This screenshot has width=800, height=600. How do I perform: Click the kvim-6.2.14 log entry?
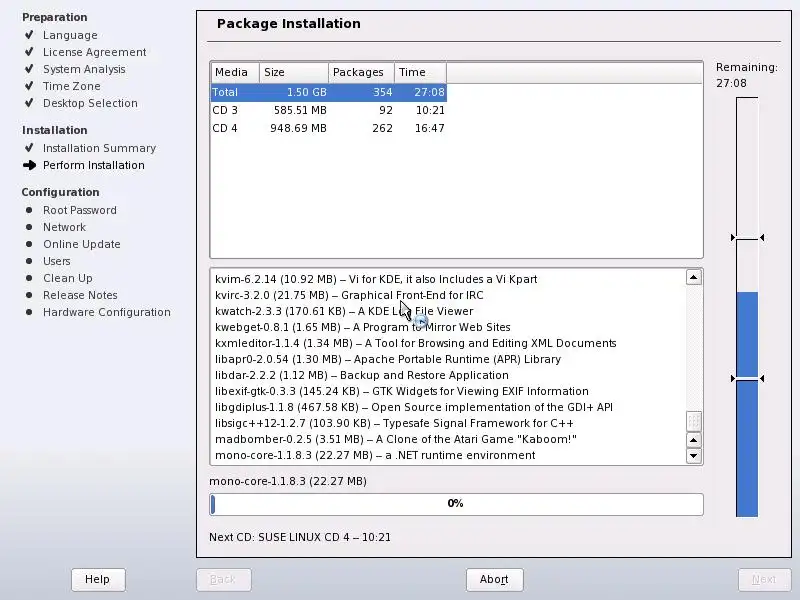376,279
